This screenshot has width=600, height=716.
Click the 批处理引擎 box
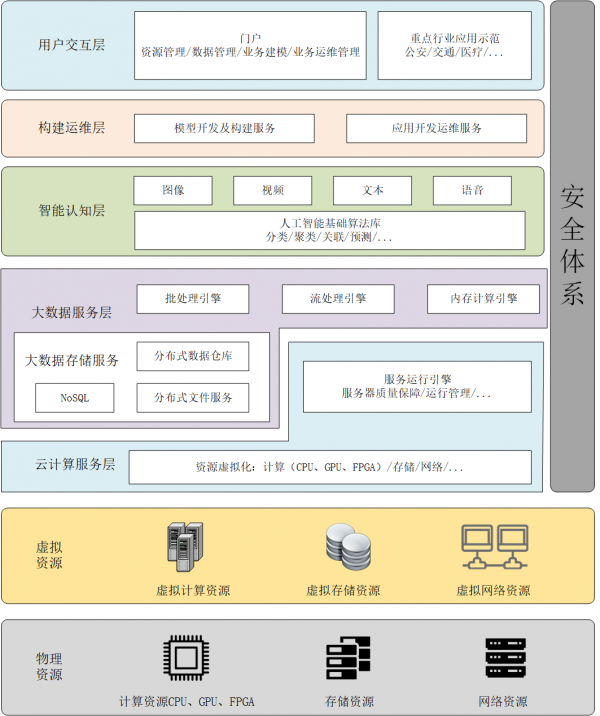[193, 298]
